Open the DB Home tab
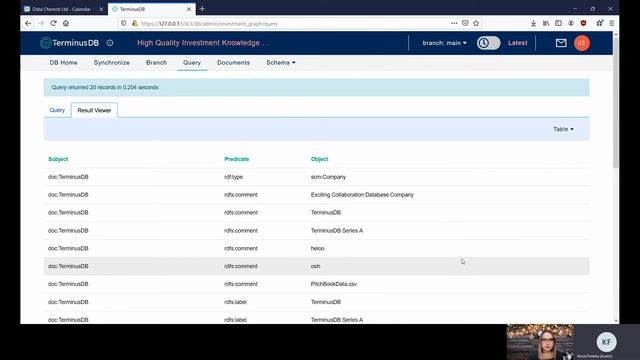 pyautogui.click(x=63, y=62)
